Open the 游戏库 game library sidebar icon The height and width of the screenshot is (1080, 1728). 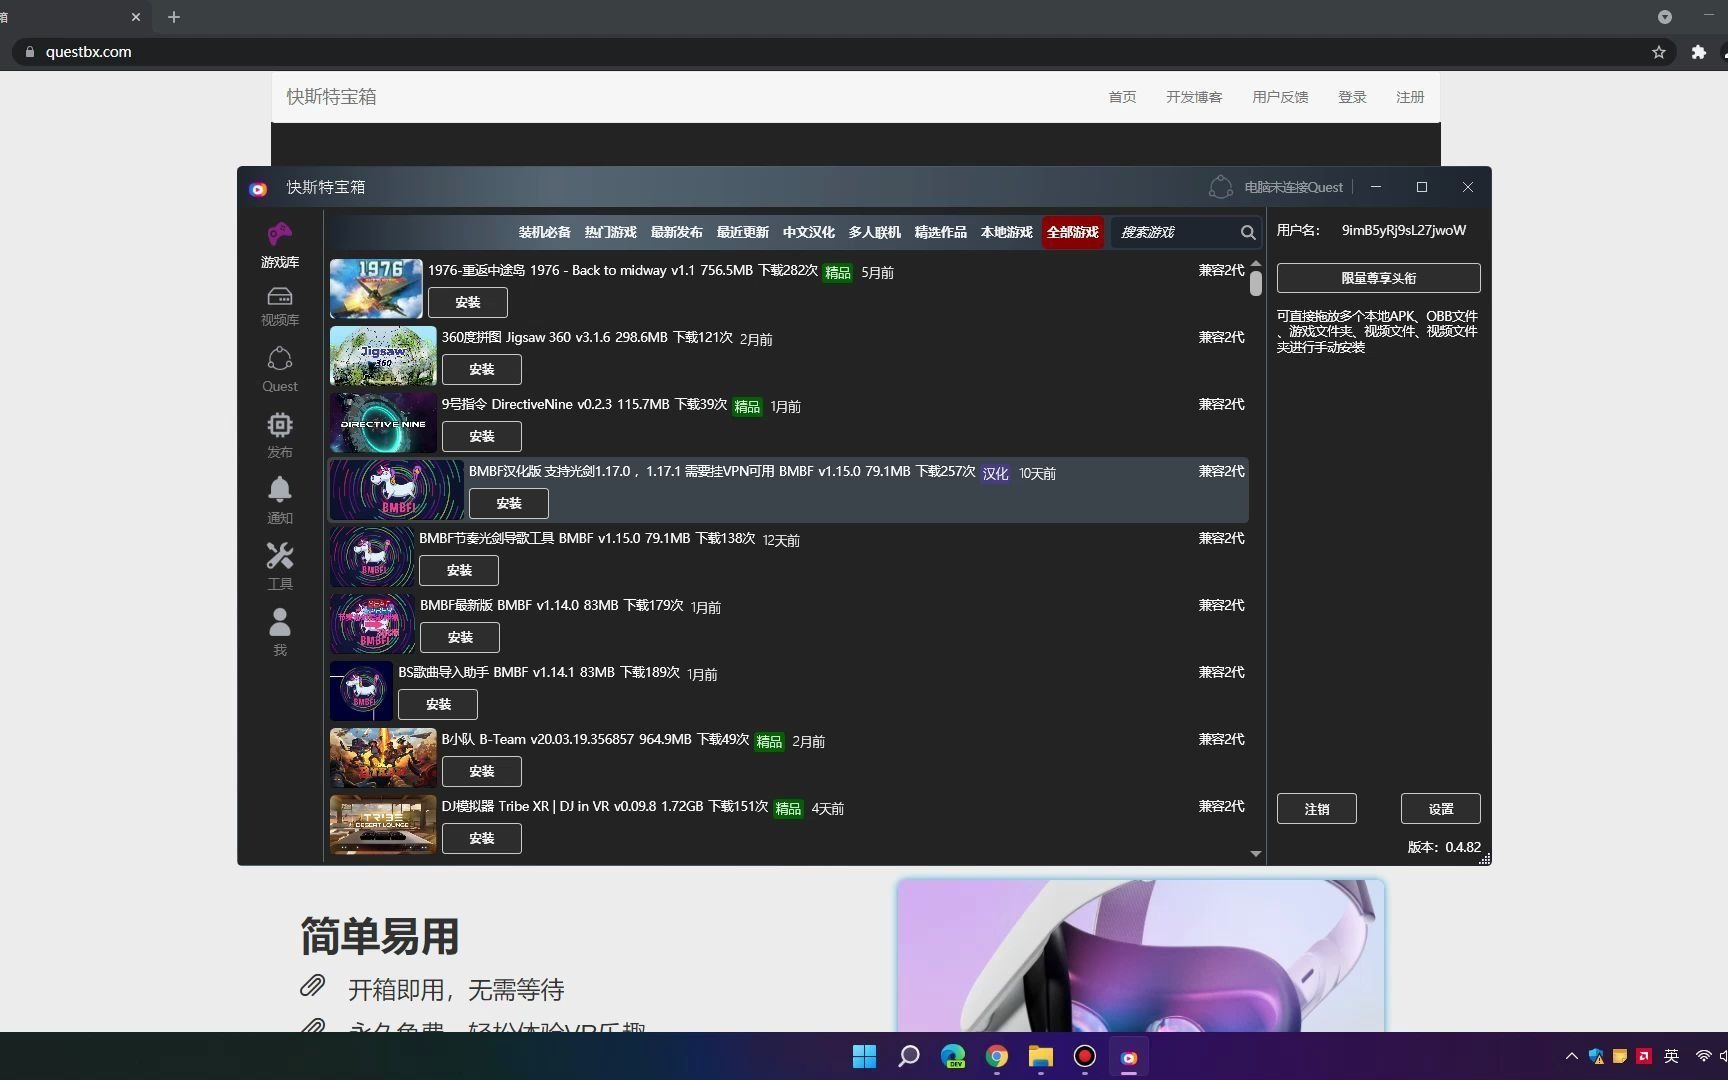280,235
